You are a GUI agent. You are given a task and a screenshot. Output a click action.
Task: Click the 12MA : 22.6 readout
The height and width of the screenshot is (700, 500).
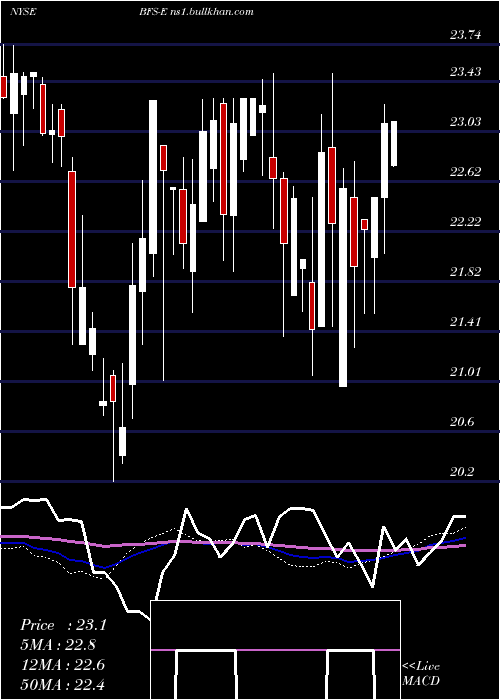coord(62,665)
